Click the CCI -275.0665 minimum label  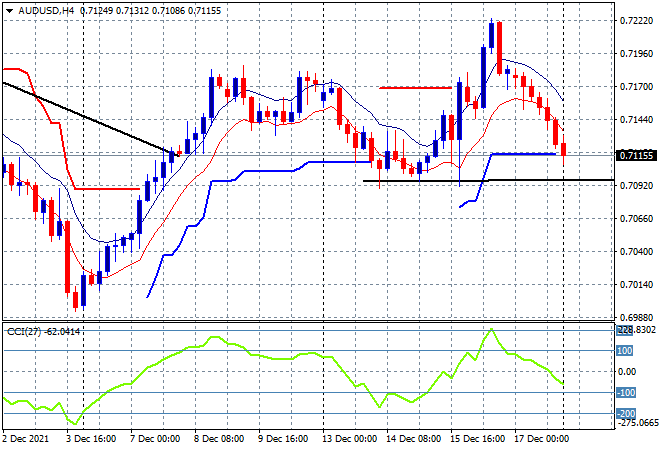pos(638,423)
